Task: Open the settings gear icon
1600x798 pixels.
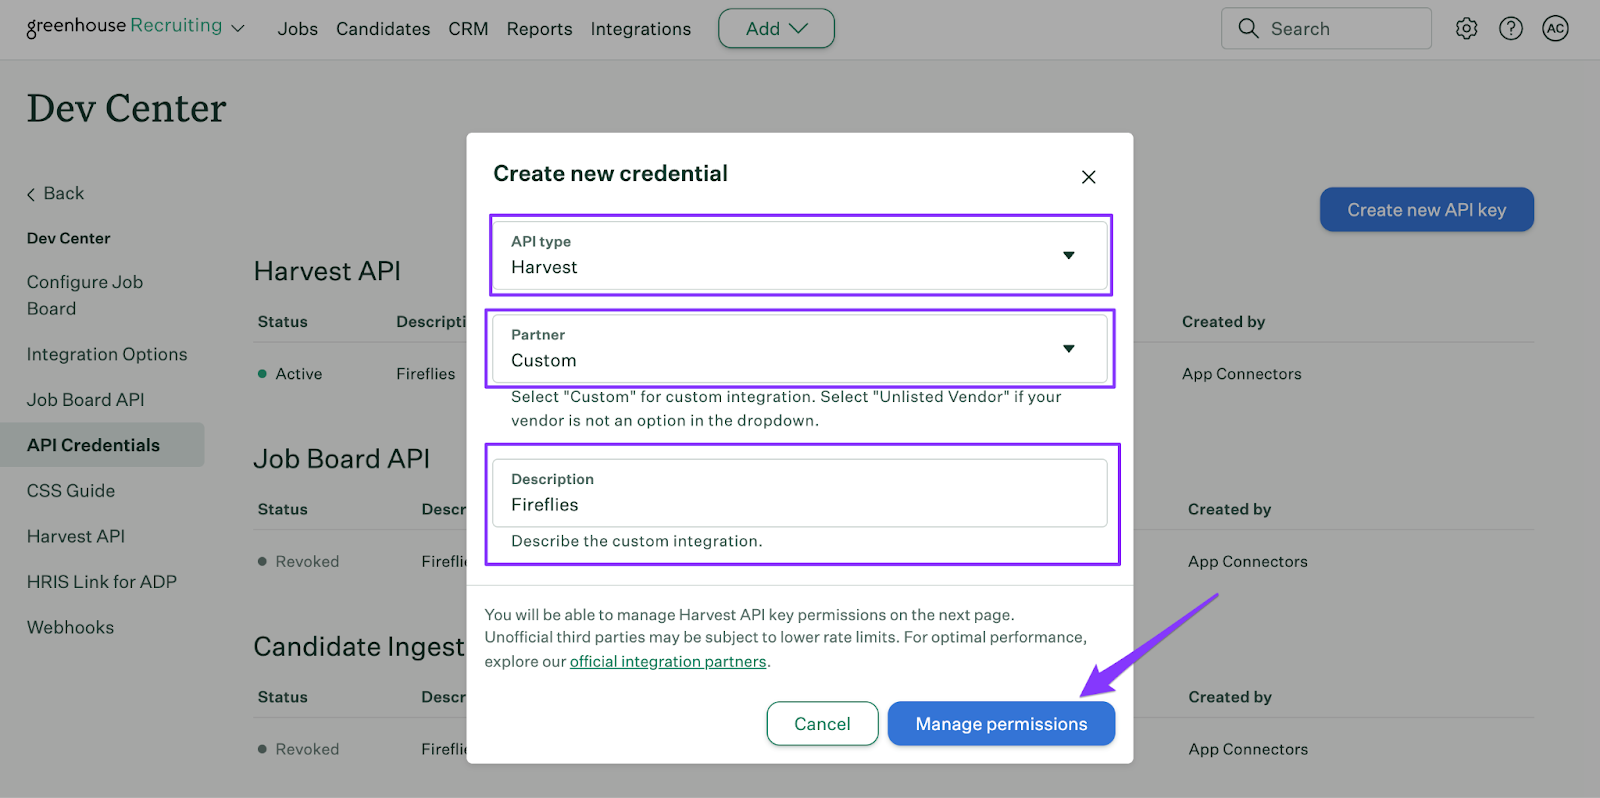Action: point(1466,29)
